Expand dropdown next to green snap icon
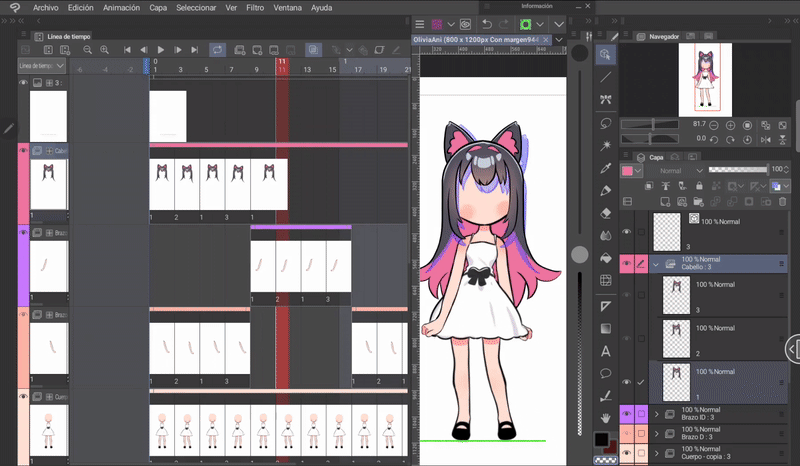 pyautogui.click(x=540, y=24)
